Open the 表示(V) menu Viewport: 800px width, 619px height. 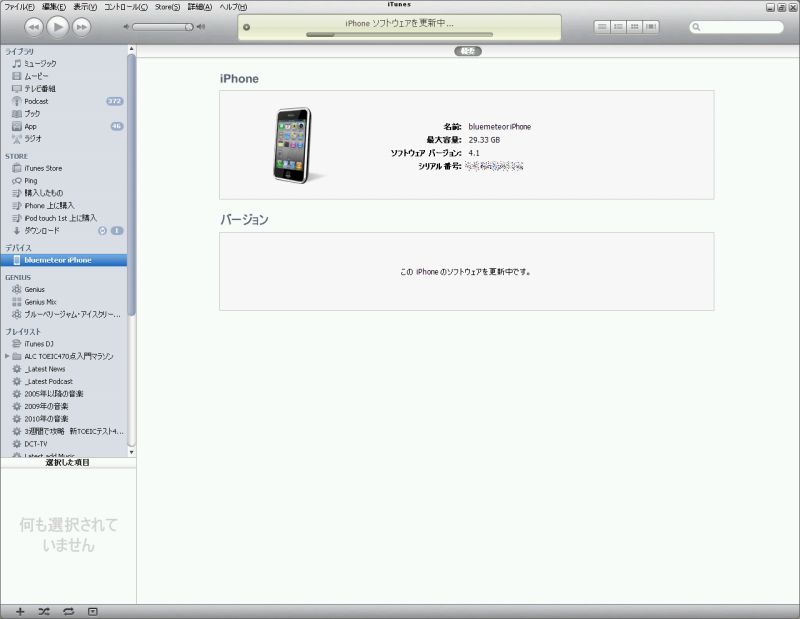point(85,7)
